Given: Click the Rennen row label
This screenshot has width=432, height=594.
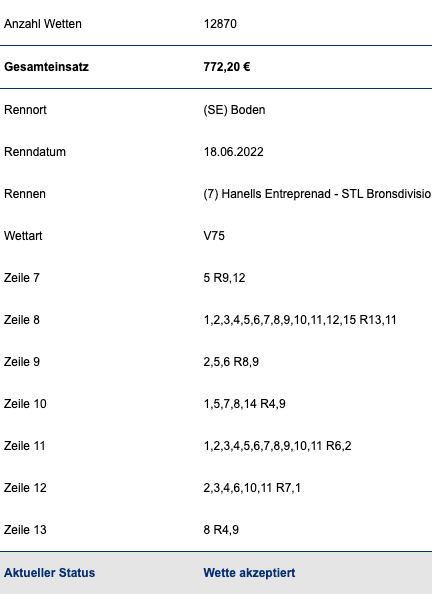Looking at the screenshot, I should (25, 194).
